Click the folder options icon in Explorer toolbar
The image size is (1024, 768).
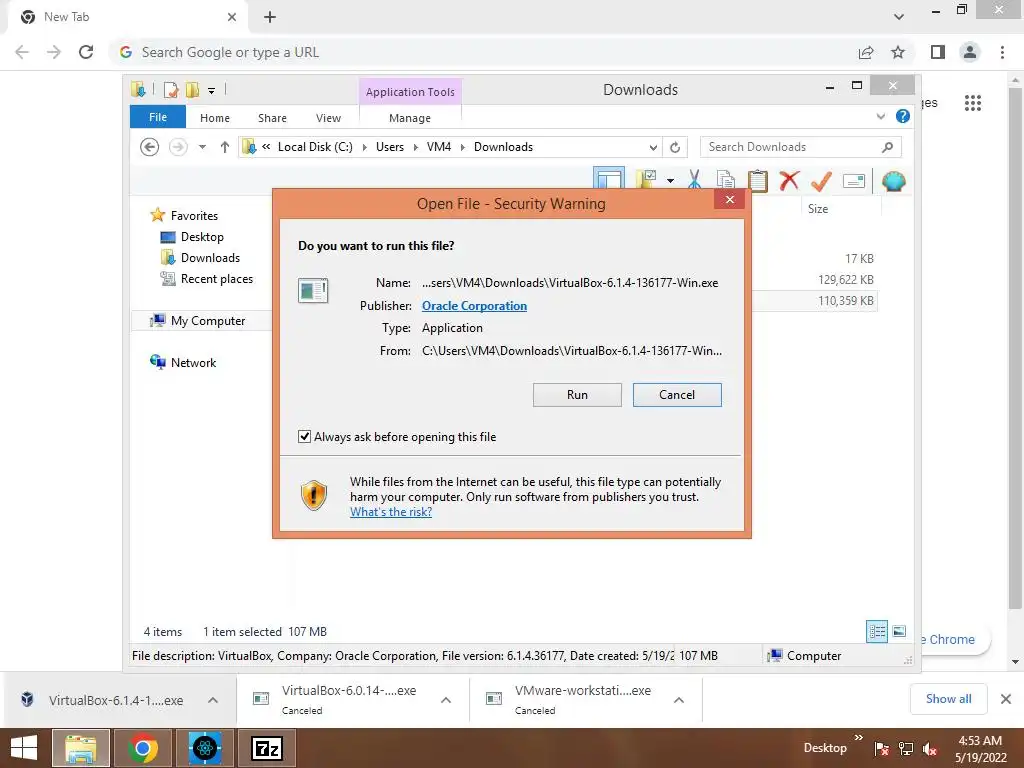click(647, 180)
